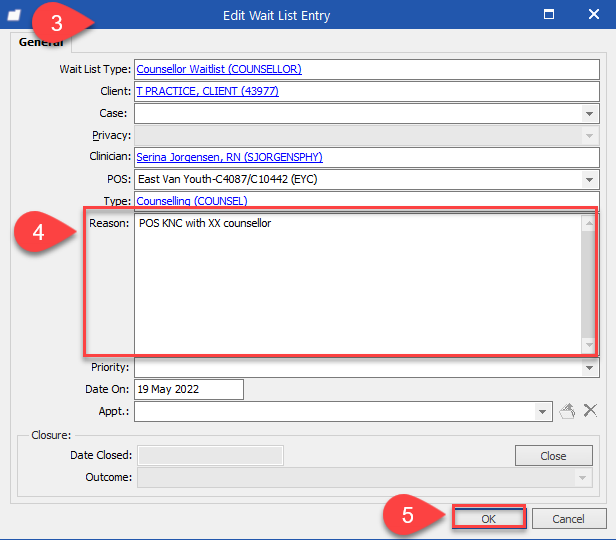Close the Edit Wait List Entry dialog
Screen dimensions: 616x540
coord(594,15)
